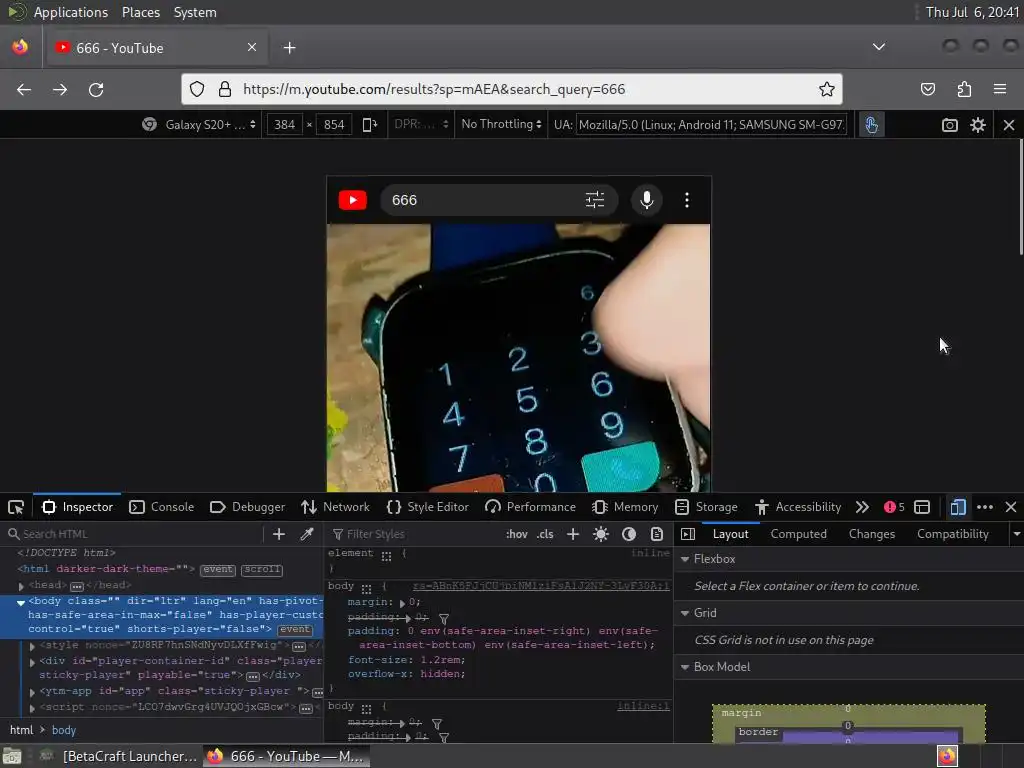Screen dimensions: 1024x768
Task: Bookmark this page with the star
Action: coord(827,89)
